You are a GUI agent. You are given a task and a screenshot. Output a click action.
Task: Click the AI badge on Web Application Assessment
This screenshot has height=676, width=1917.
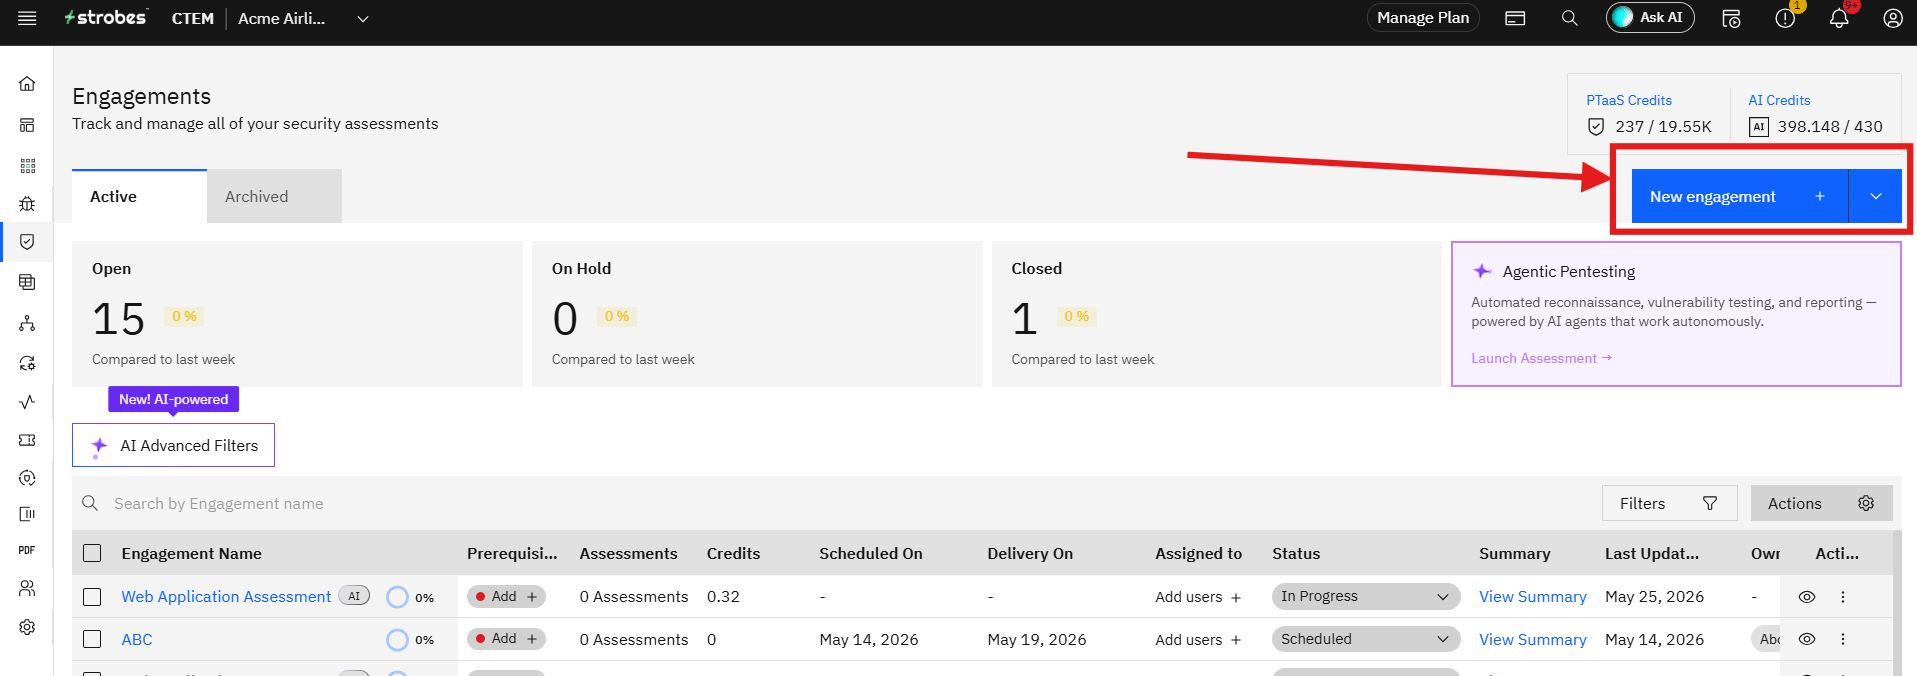coord(354,596)
